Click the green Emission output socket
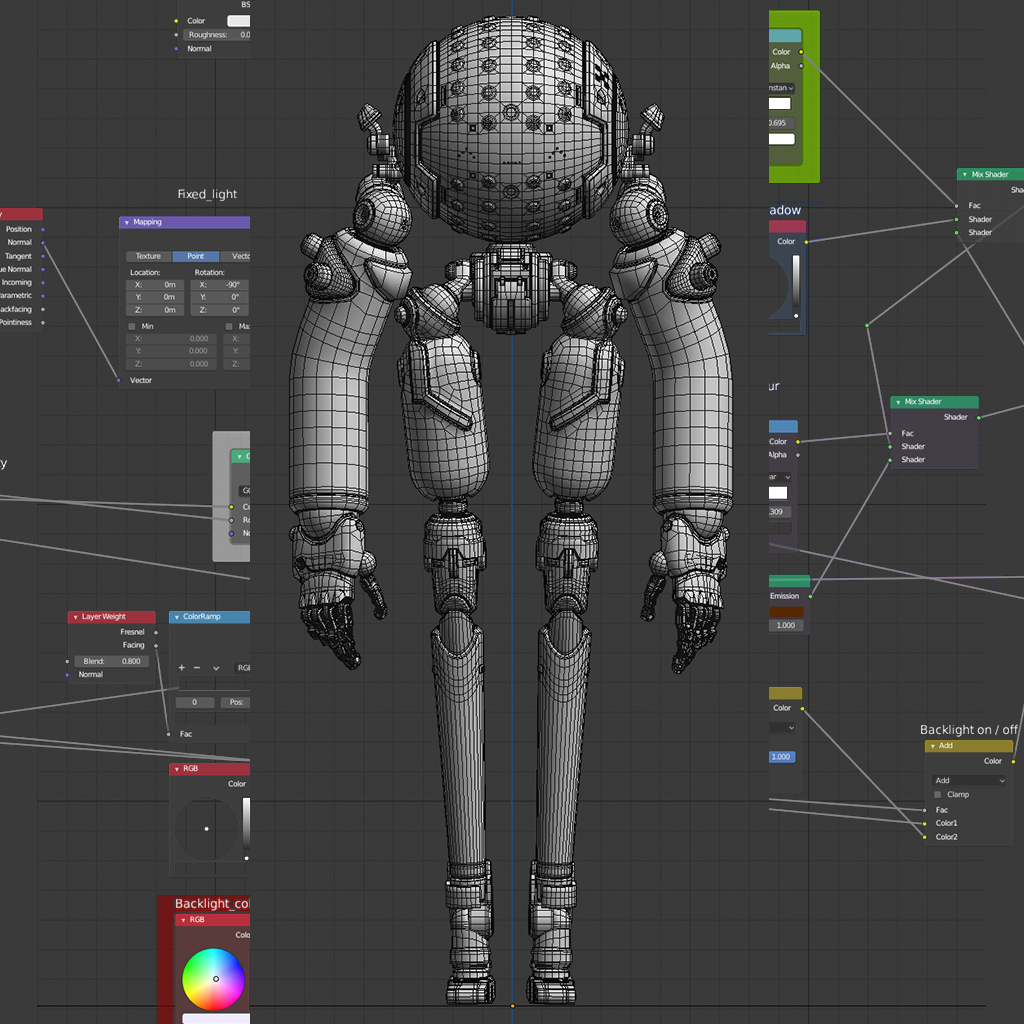The width and height of the screenshot is (1024, 1024). [811, 596]
